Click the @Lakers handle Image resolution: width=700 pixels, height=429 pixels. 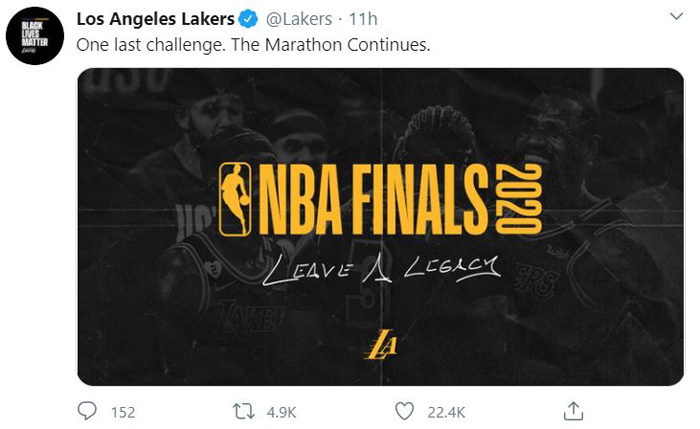click(299, 19)
